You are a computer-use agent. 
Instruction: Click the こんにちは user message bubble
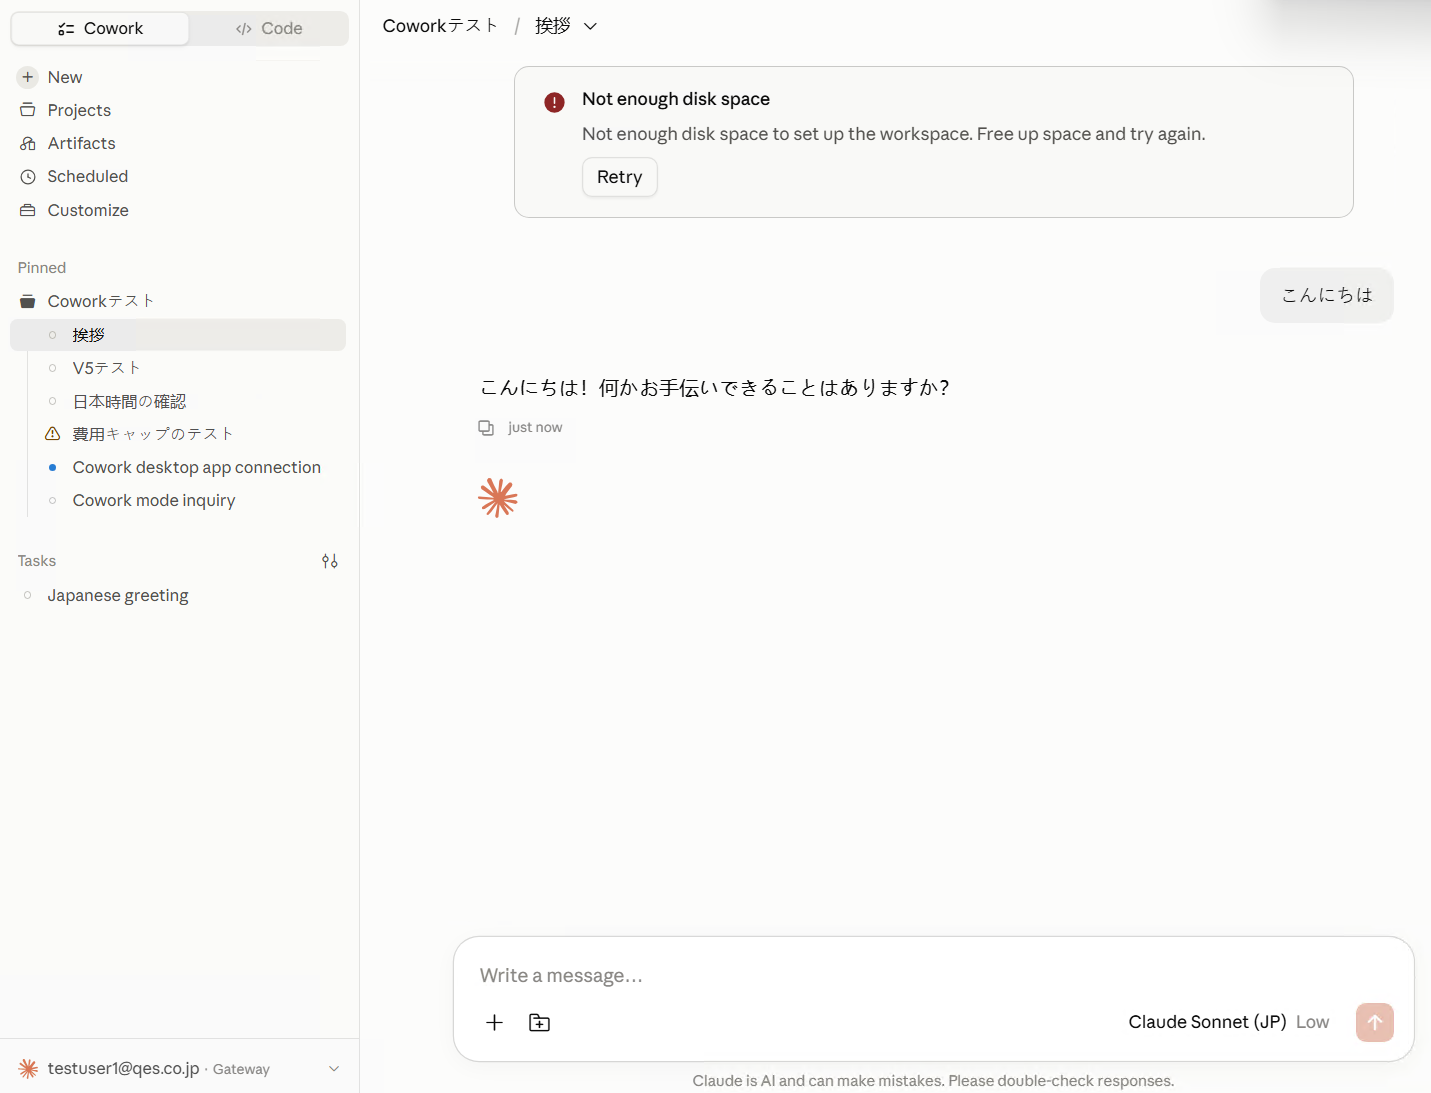pos(1327,295)
